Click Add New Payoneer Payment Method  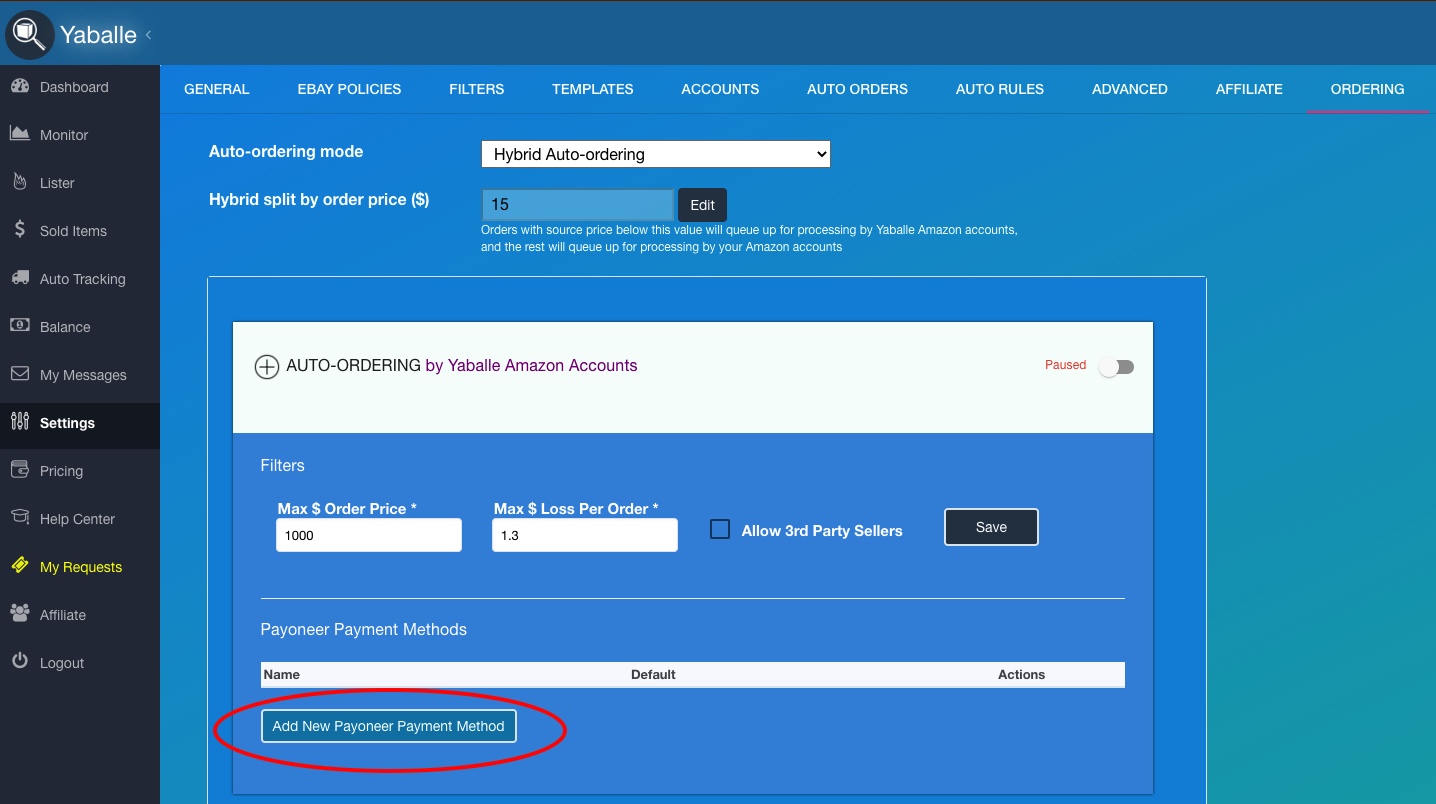pos(388,726)
